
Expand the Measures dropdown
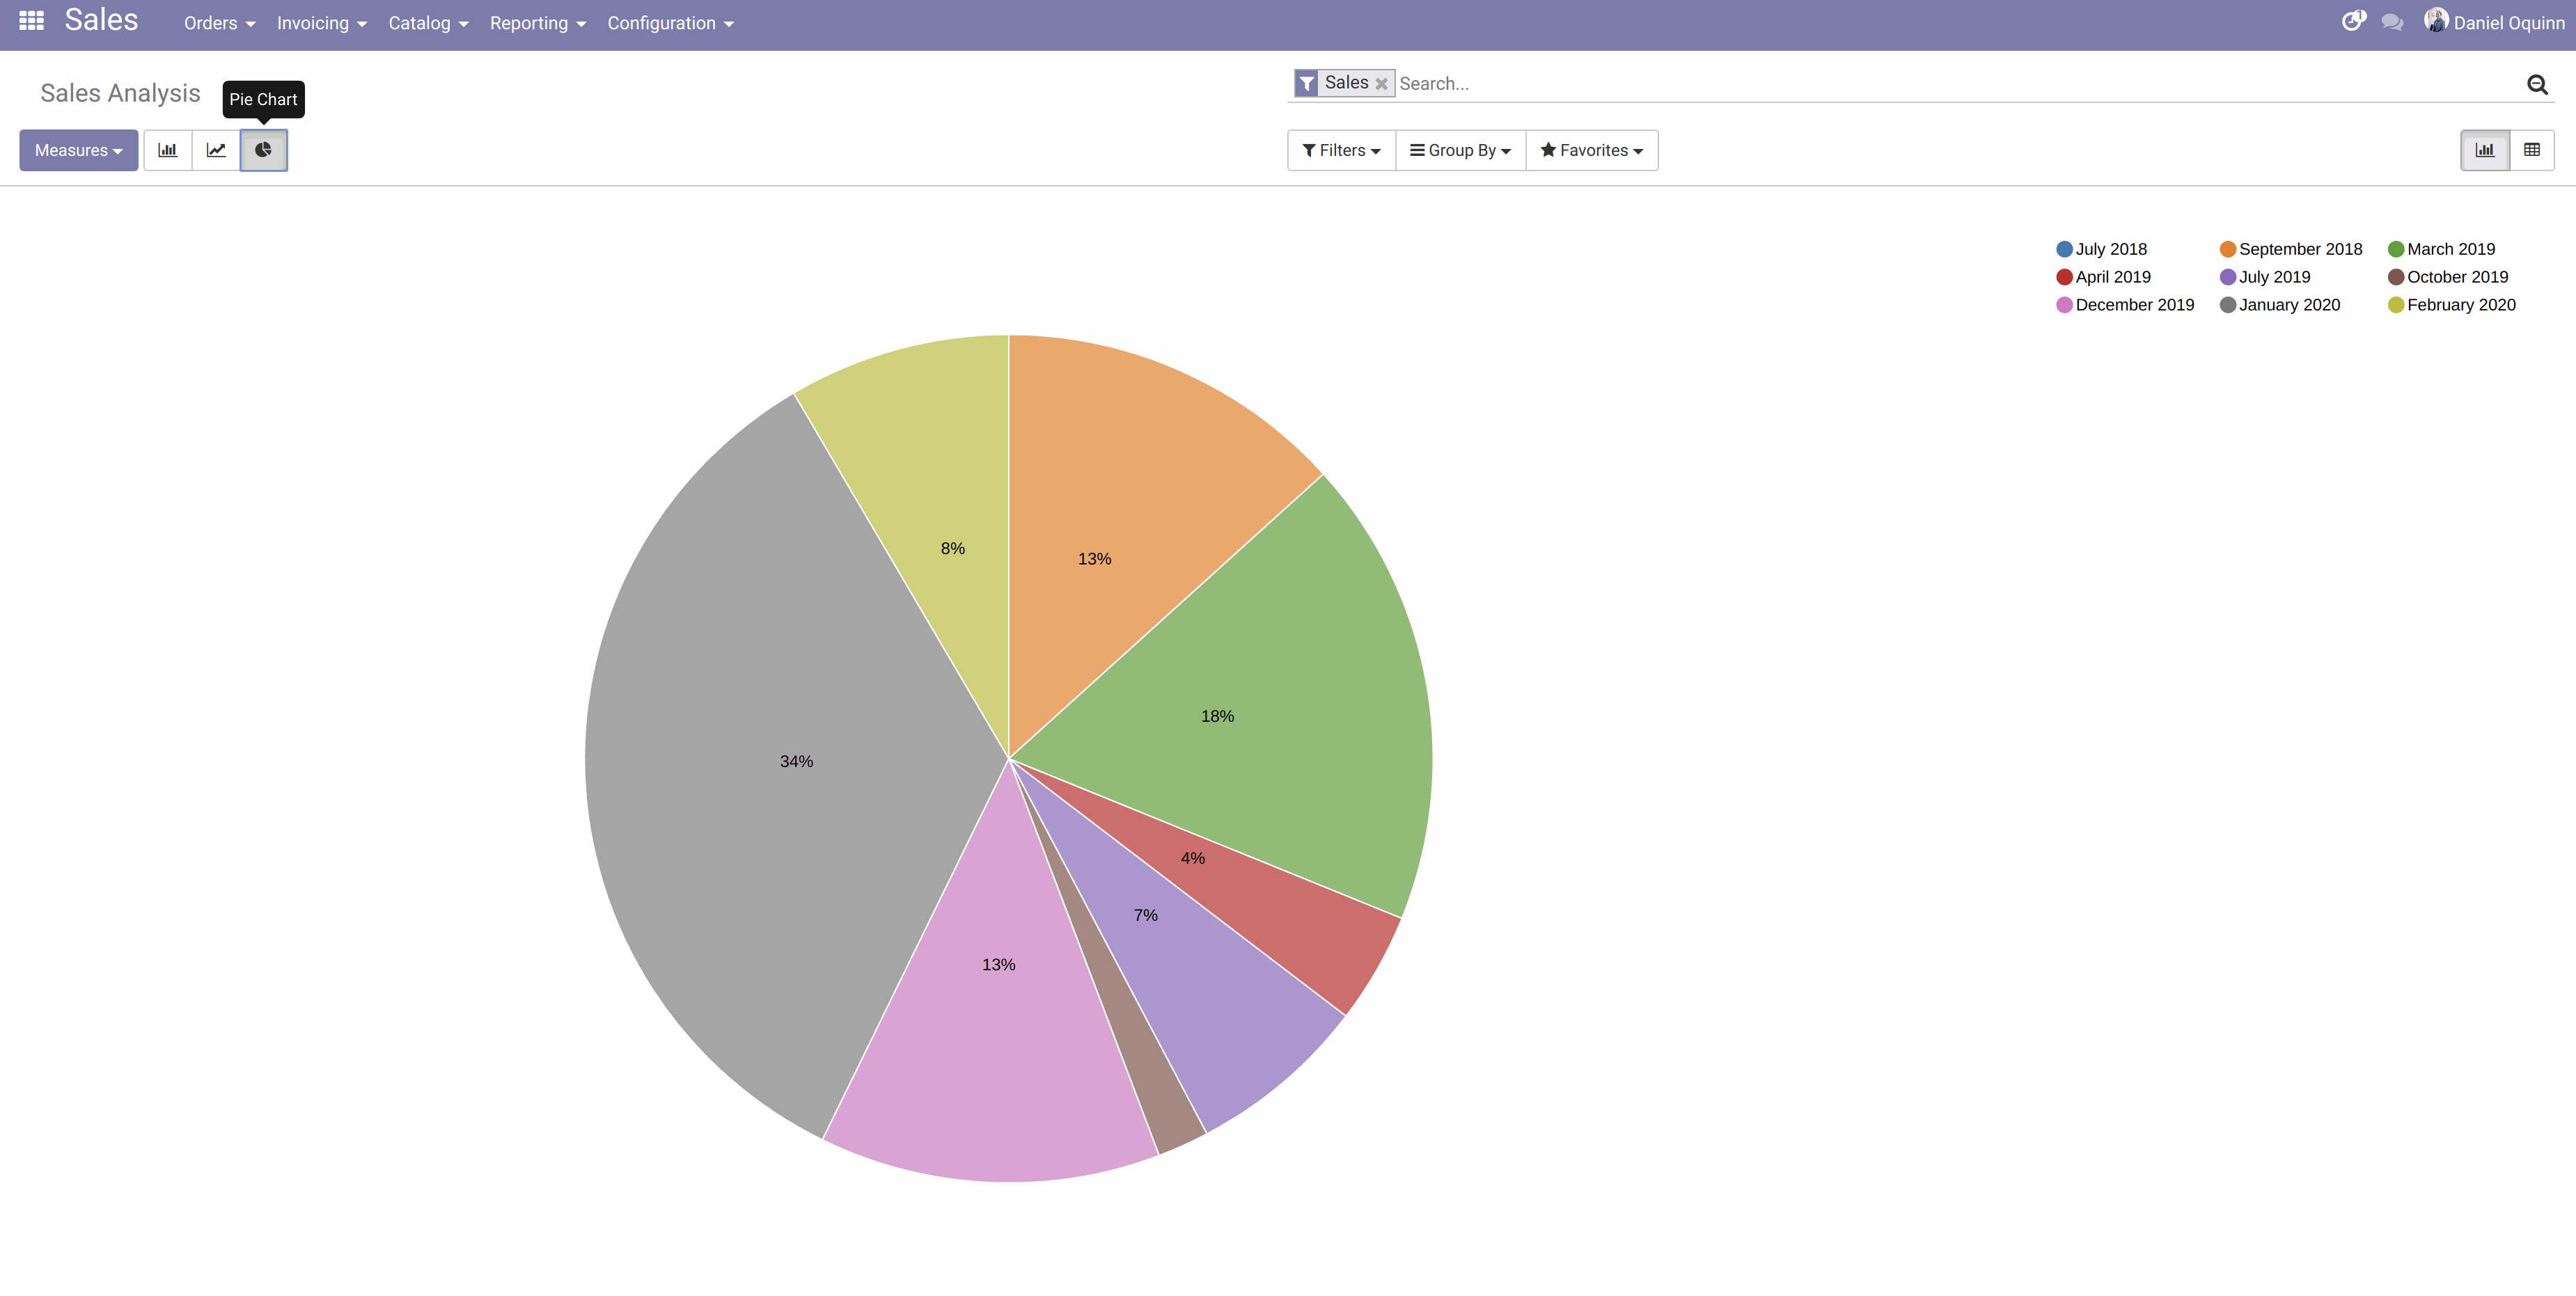pos(79,150)
